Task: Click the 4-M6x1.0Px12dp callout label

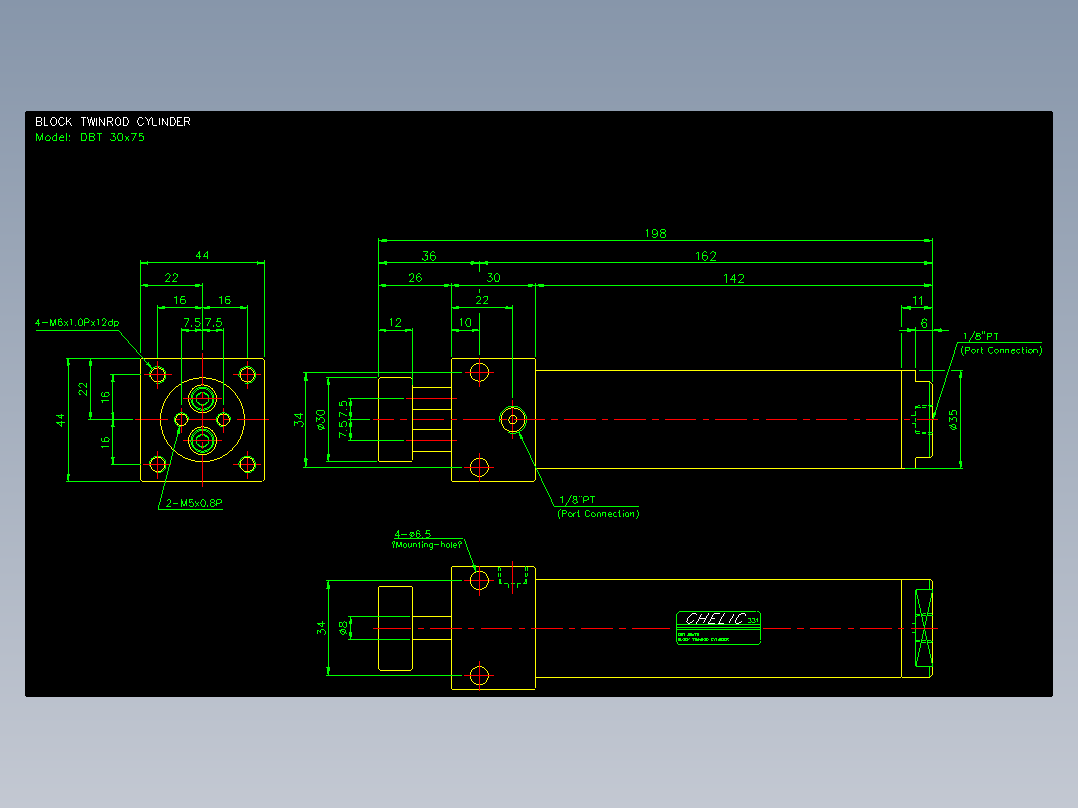Action: click(x=77, y=323)
